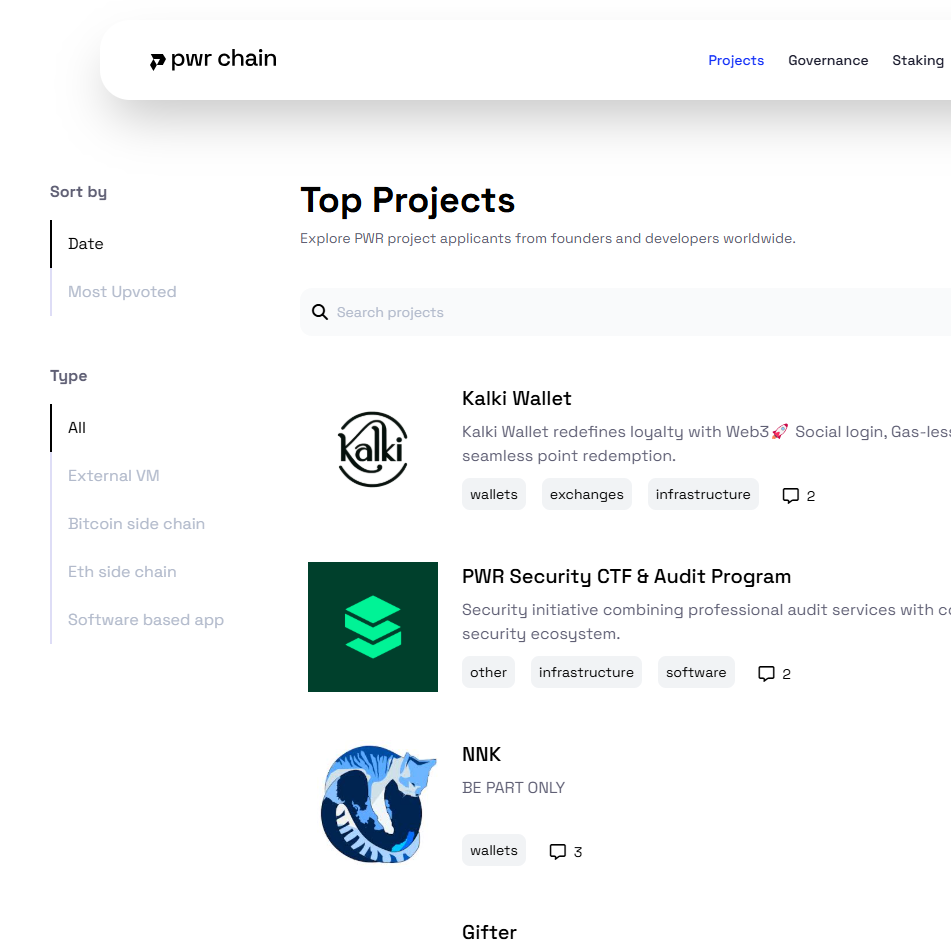The width and height of the screenshot is (951, 942).
Task: Sort projects by Date
Action: pos(86,244)
